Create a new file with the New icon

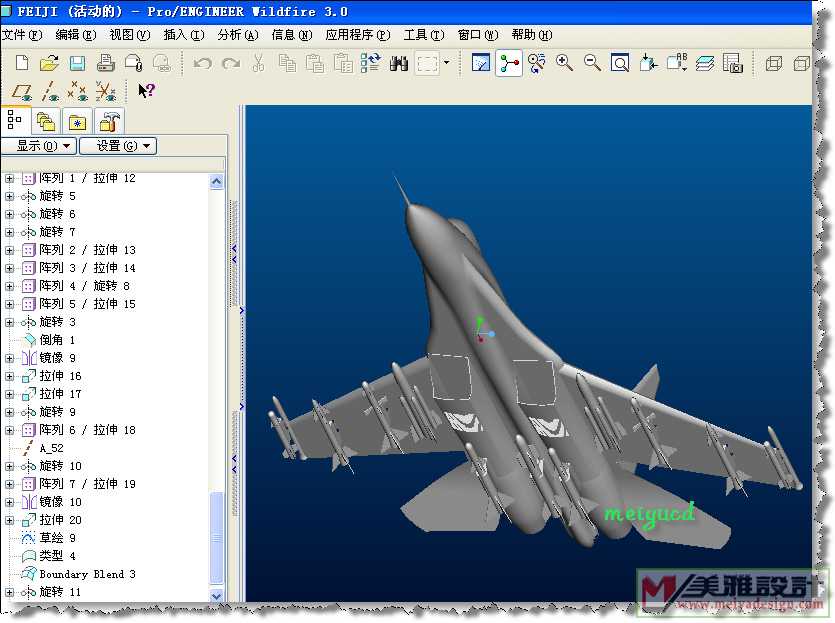pyautogui.click(x=22, y=63)
